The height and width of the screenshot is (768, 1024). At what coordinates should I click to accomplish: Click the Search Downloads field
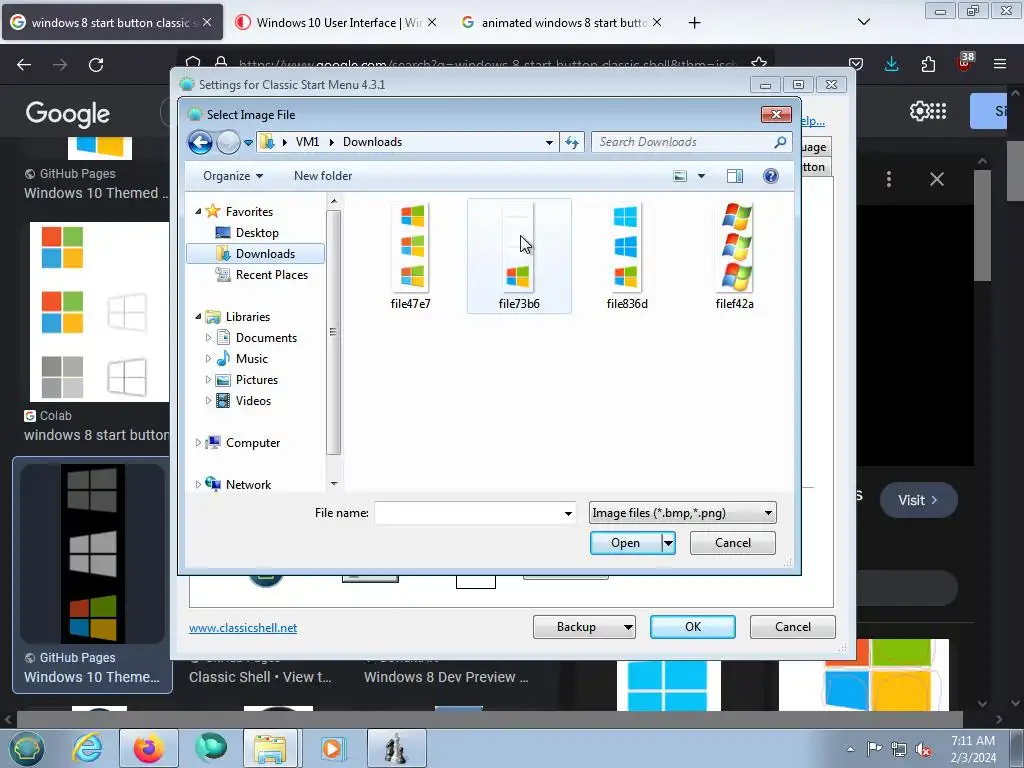pos(691,142)
